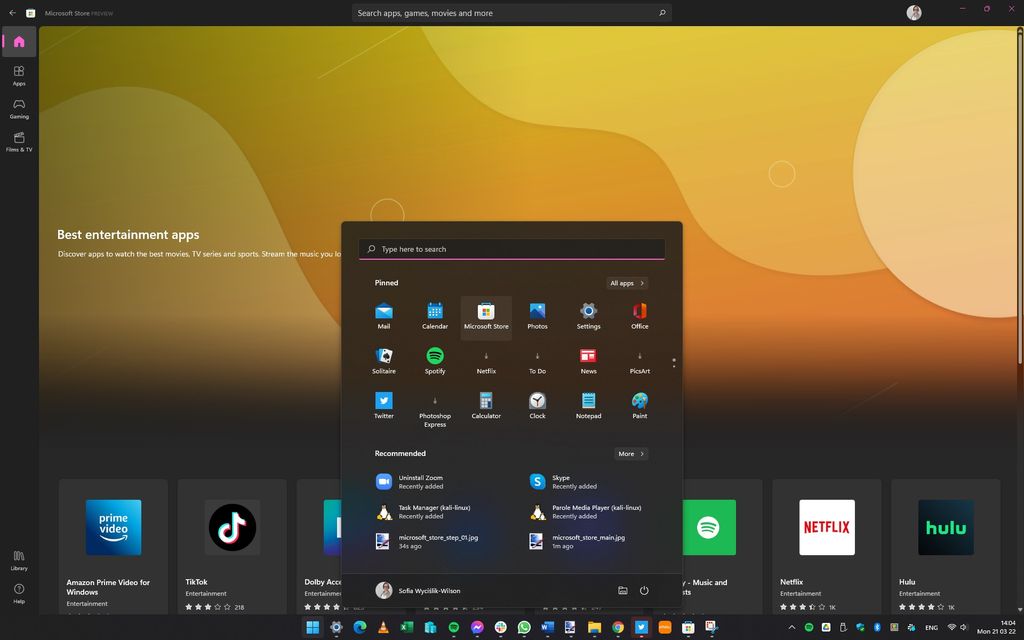Open Photoshop Express from pinned apps

pyautogui.click(x=434, y=402)
